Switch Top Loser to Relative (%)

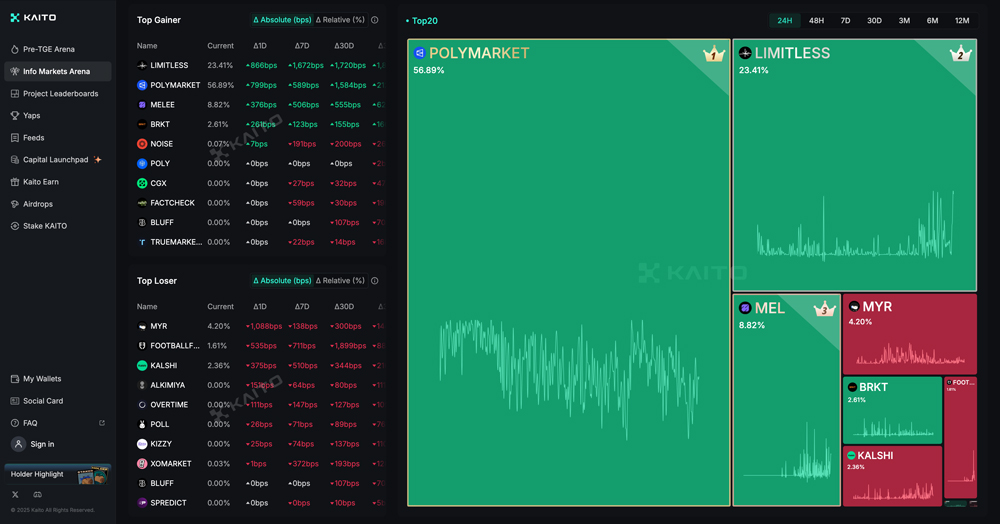pyautogui.click(x=340, y=281)
